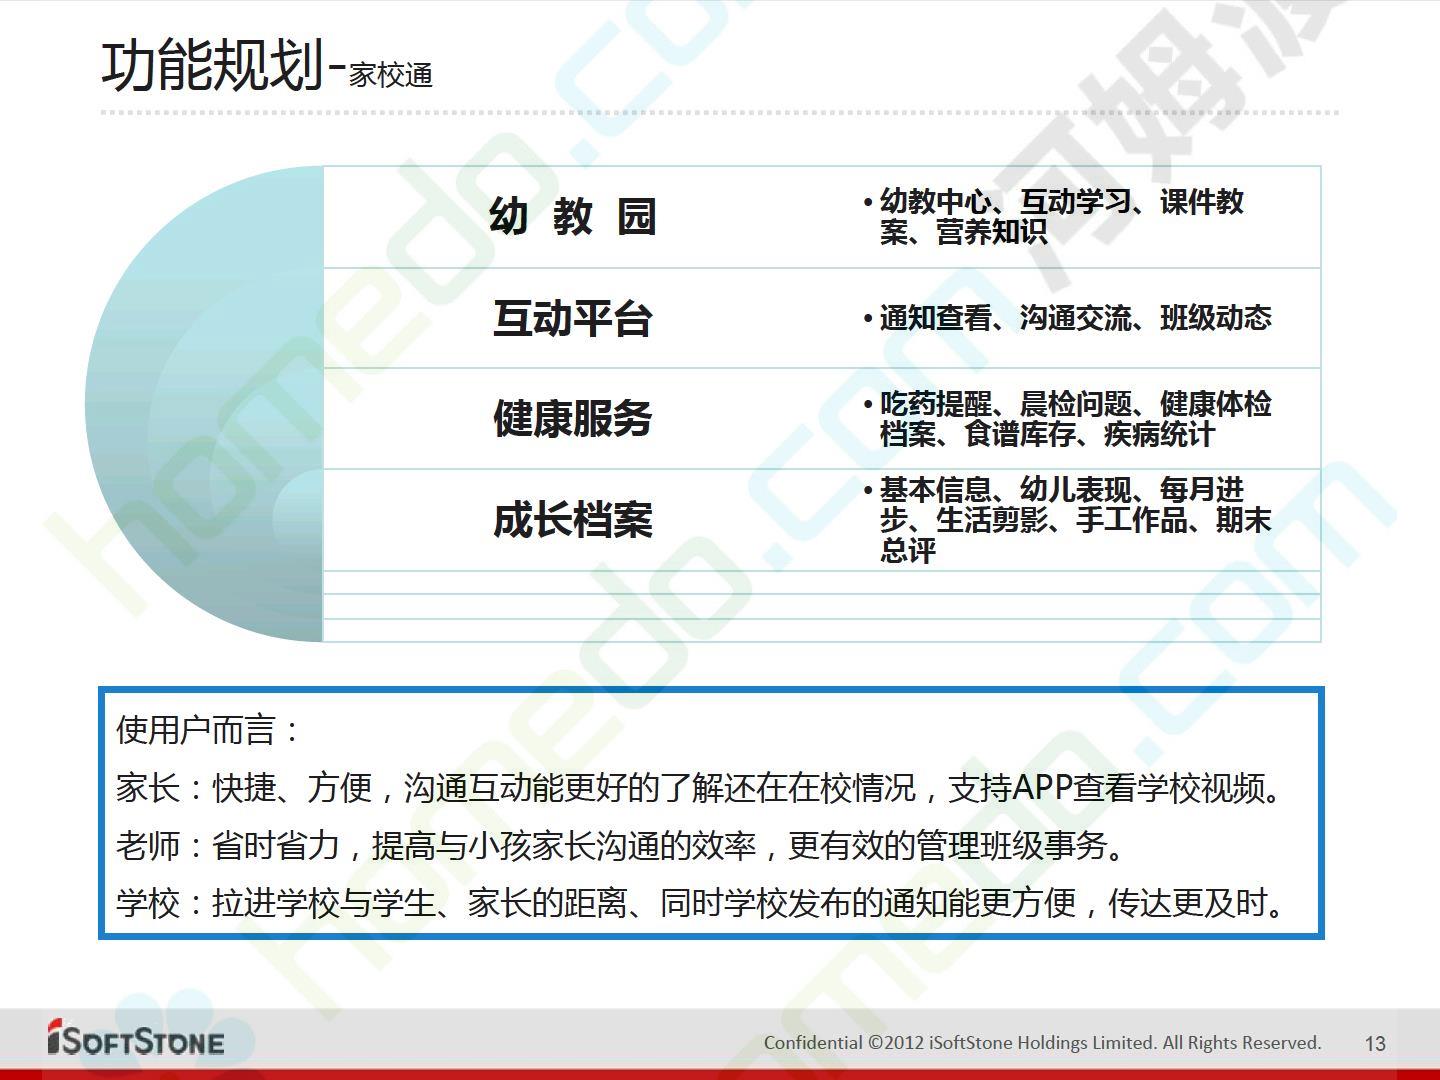Select the bullet starting with 基本信息
The width and height of the screenshot is (1440, 1080).
pyautogui.click(x=1074, y=519)
